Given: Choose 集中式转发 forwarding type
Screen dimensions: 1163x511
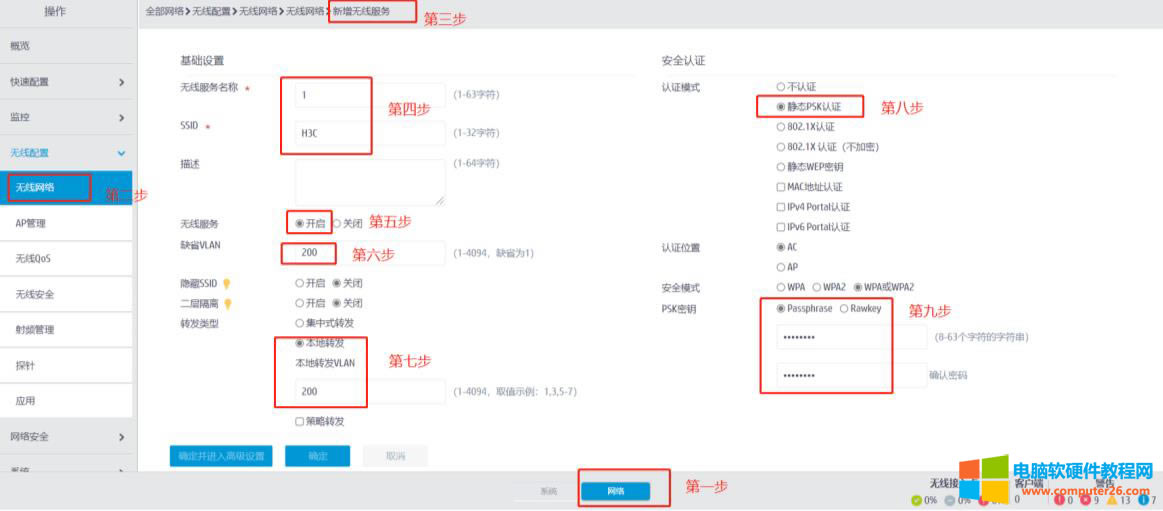Looking at the screenshot, I should point(300,323).
